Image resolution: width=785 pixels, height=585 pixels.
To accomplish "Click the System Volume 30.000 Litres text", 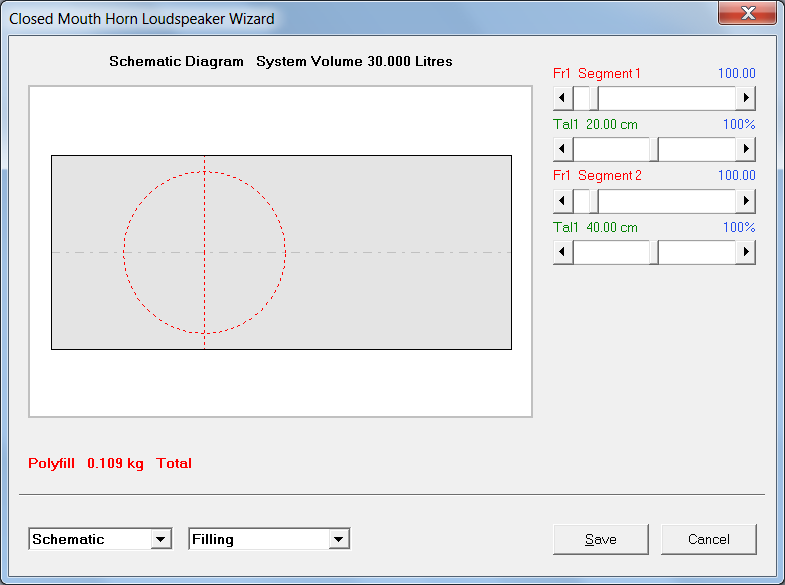I will 354,62.
